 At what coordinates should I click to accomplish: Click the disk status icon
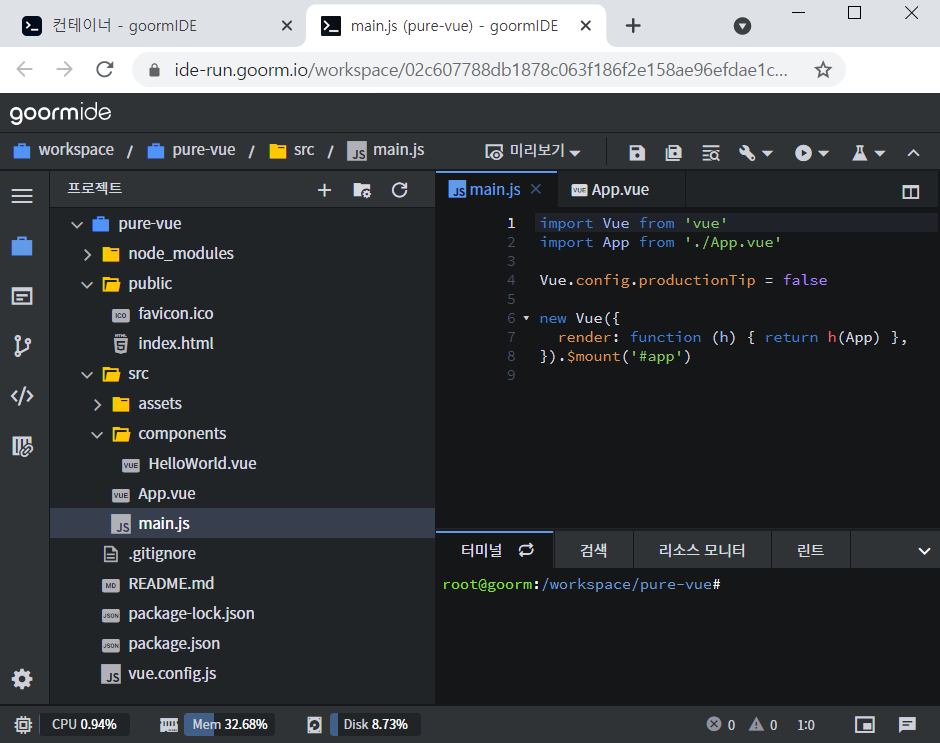click(x=315, y=725)
